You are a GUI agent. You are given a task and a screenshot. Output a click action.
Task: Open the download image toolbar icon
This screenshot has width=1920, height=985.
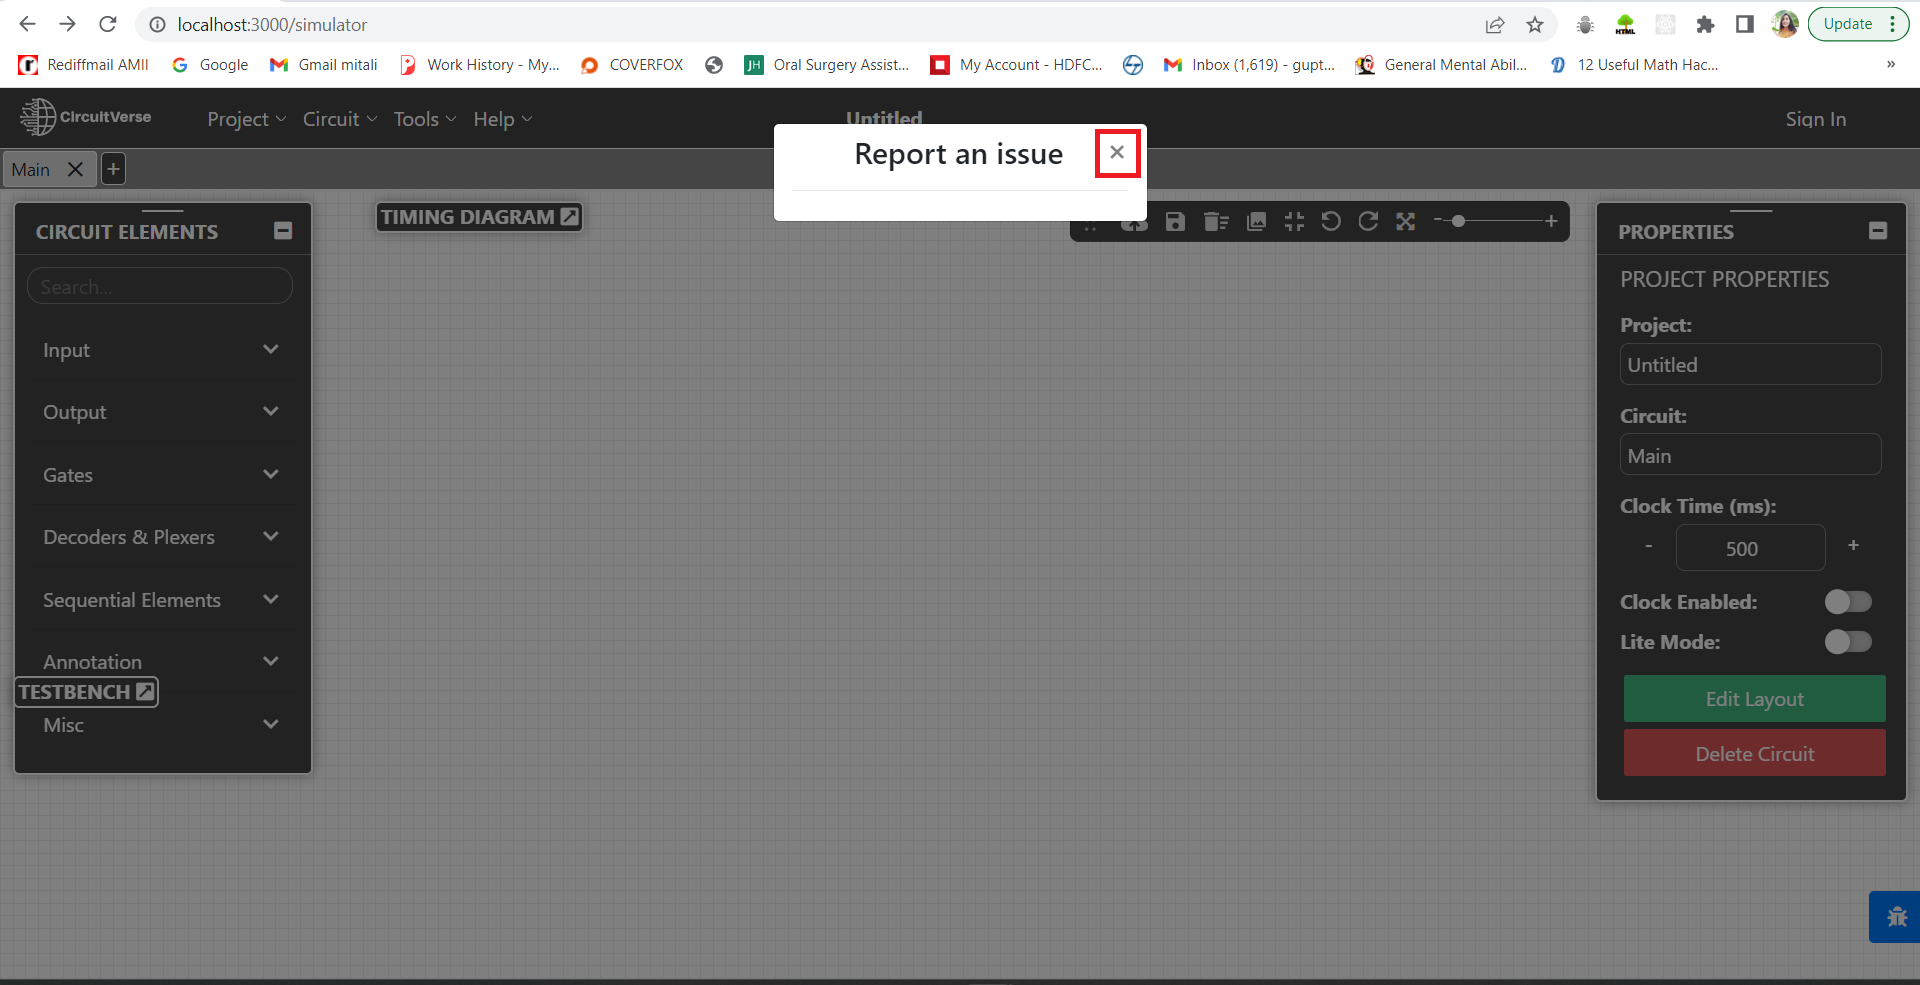click(1255, 221)
